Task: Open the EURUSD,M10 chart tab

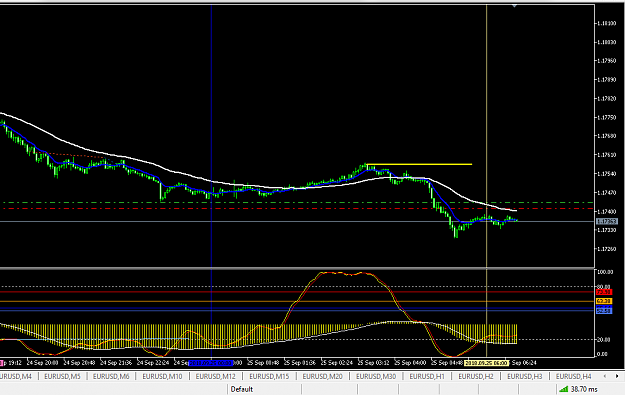Action: [x=162, y=376]
